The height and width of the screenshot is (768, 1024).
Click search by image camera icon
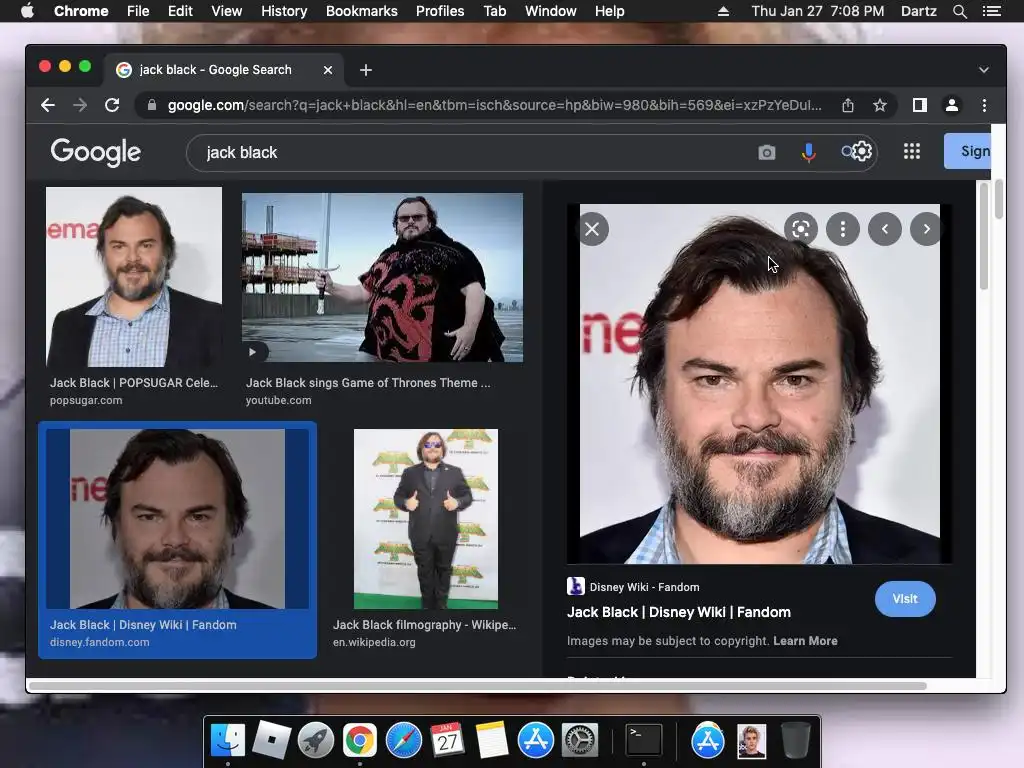767,152
